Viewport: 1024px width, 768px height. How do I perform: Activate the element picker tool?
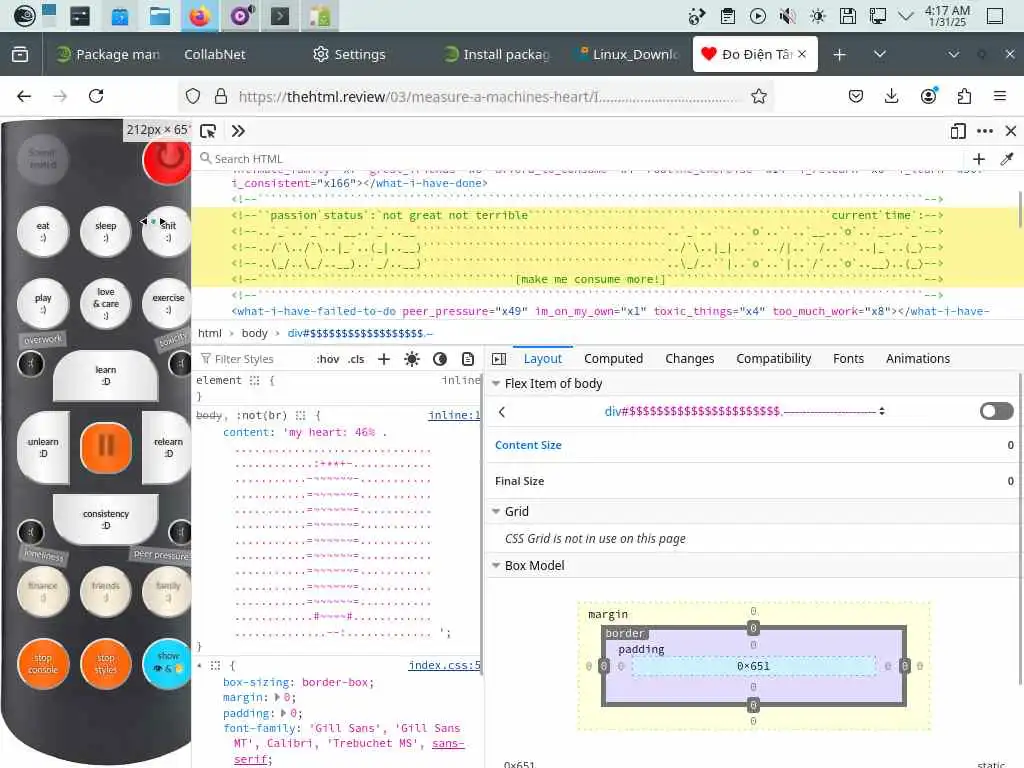208,131
